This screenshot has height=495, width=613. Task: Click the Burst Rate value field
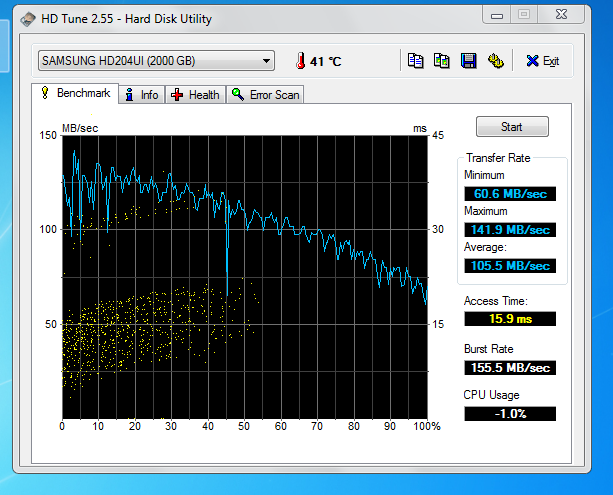tap(509, 367)
